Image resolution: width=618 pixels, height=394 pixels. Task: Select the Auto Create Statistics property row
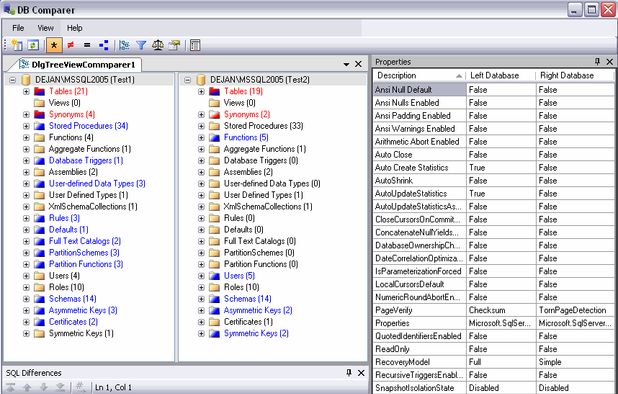[x=493, y=167]
